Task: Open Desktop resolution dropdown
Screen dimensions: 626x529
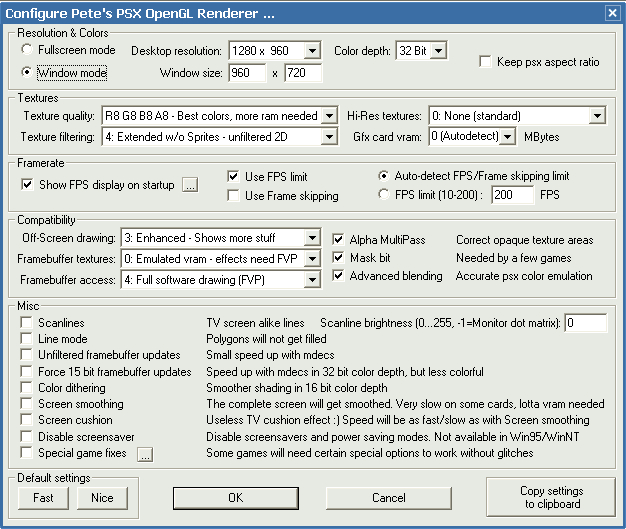Action: 312,51
